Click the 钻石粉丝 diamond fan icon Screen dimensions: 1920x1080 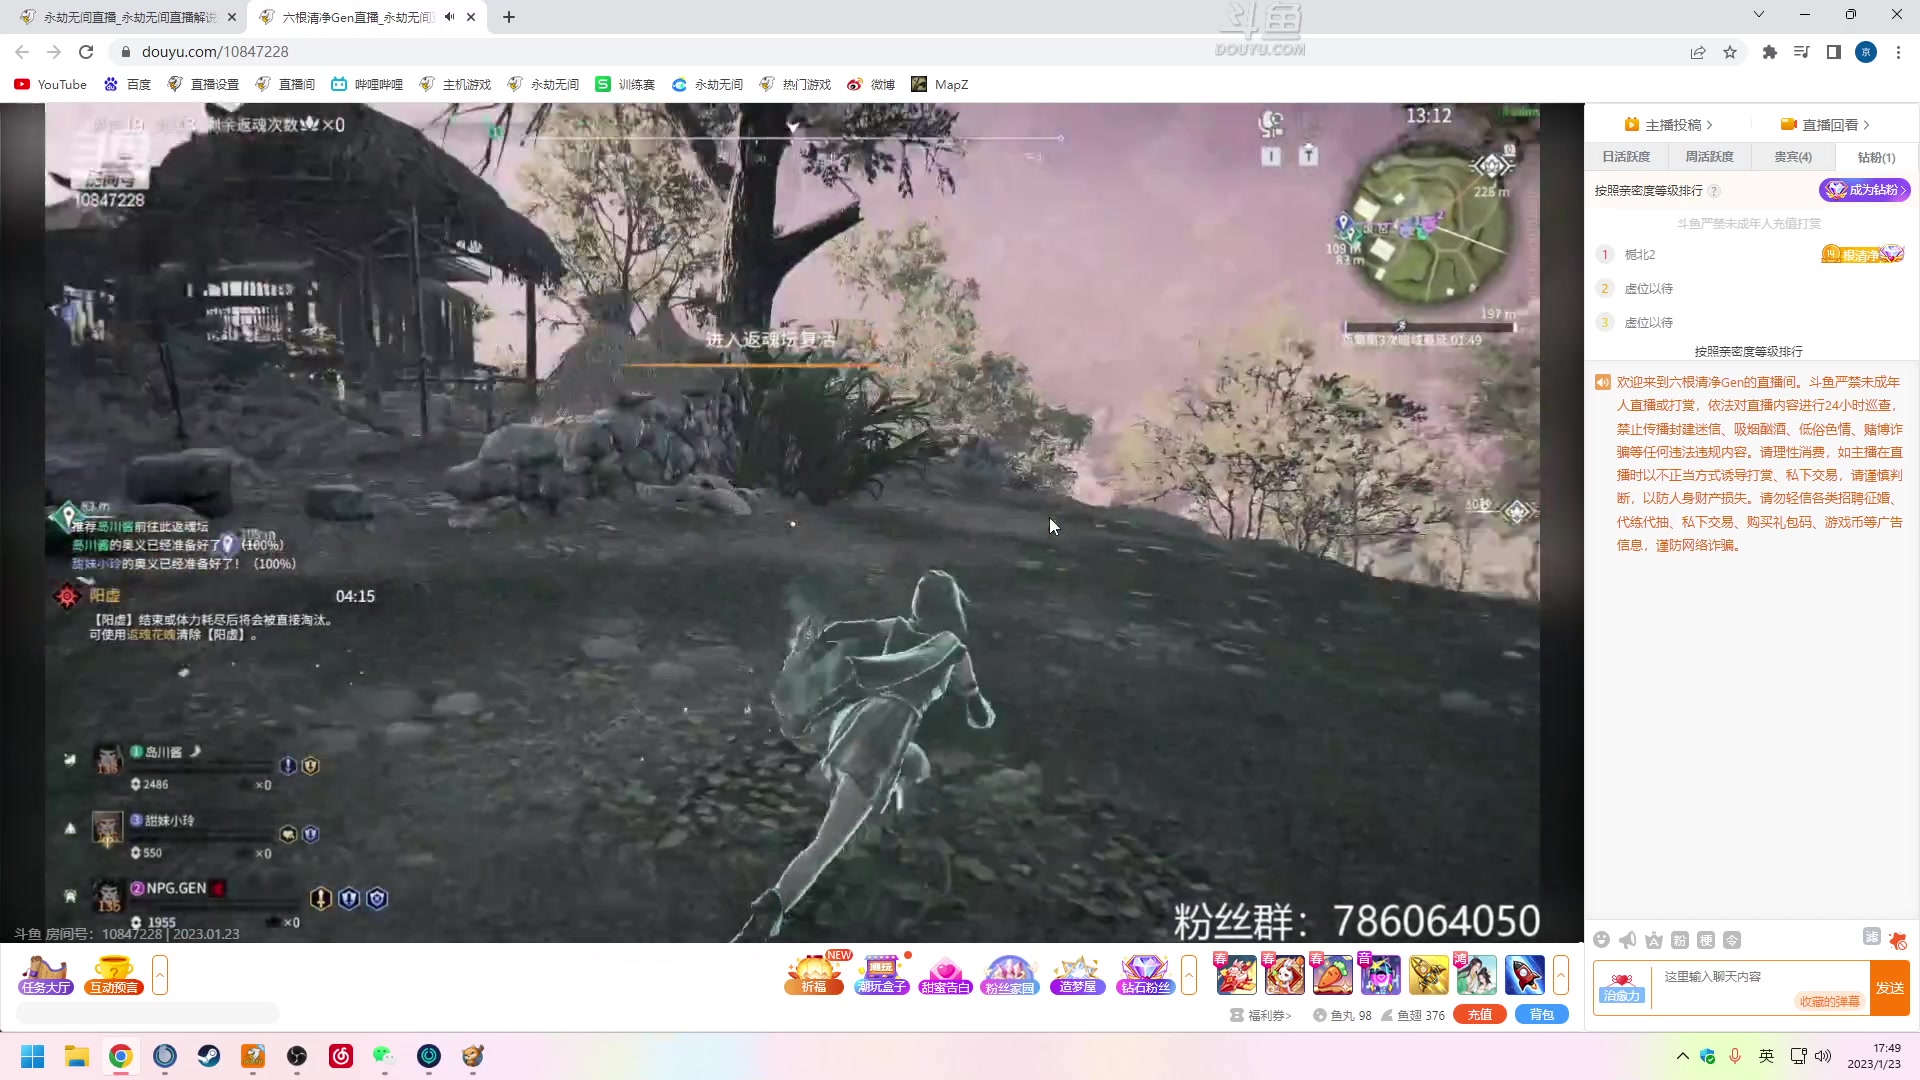click(1145, 975)
